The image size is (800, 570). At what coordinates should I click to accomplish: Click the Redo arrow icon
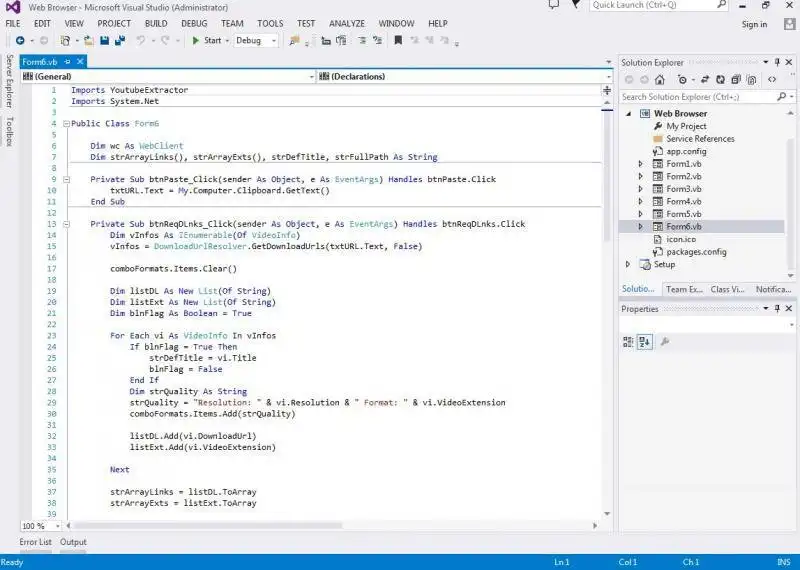click(x=165, y=40)
